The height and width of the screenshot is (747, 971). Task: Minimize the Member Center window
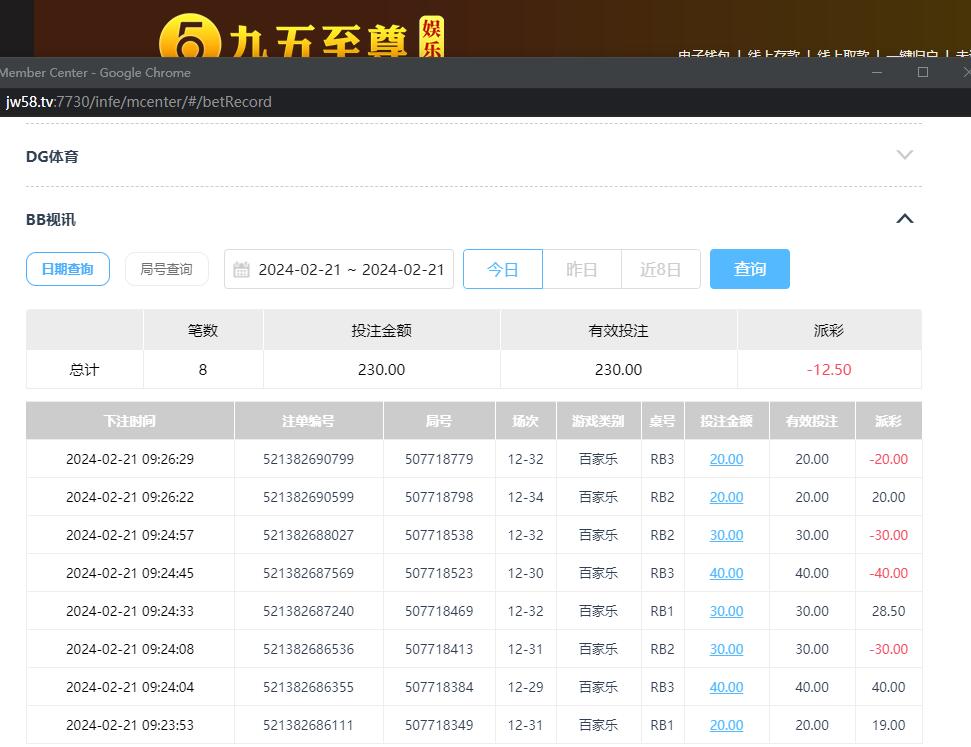coord(877,72)
